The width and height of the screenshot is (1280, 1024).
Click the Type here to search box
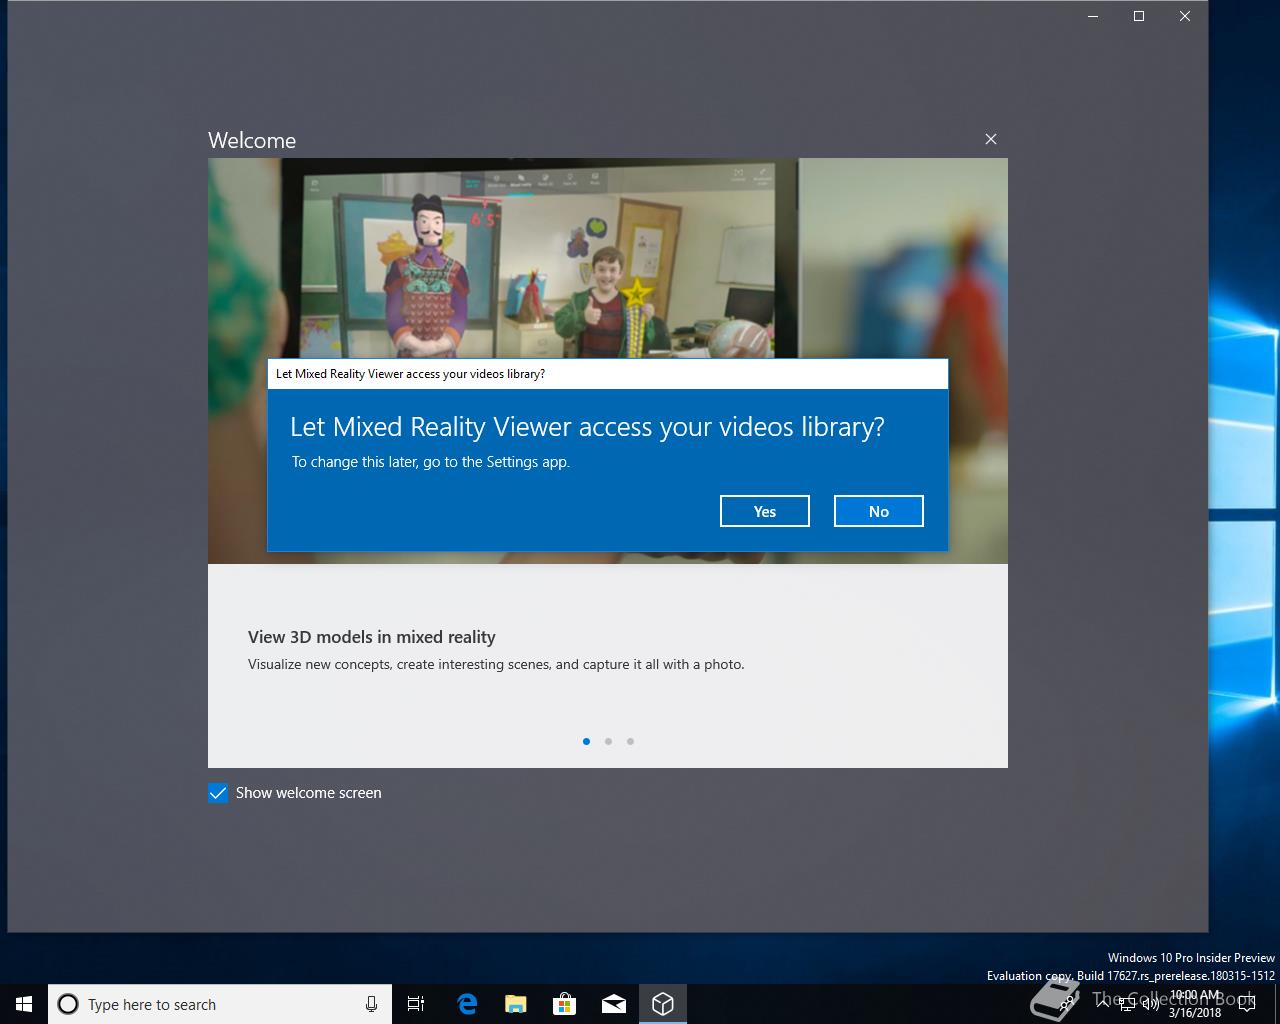[x=220, y=1004]
